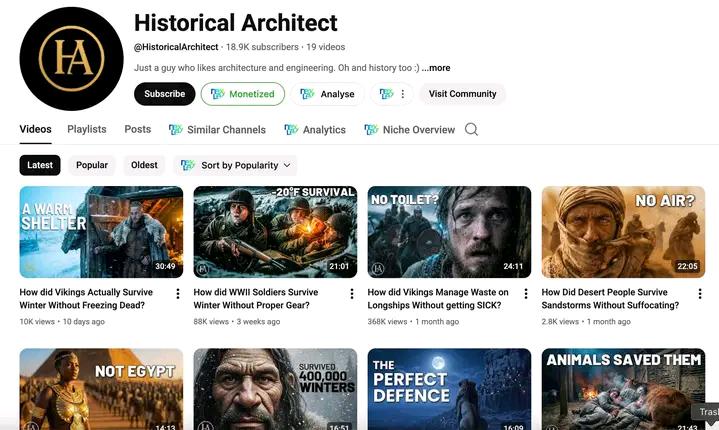Open the Niche Overview tab
This screenshot has width=719, height=430.
tap(410, 130)
